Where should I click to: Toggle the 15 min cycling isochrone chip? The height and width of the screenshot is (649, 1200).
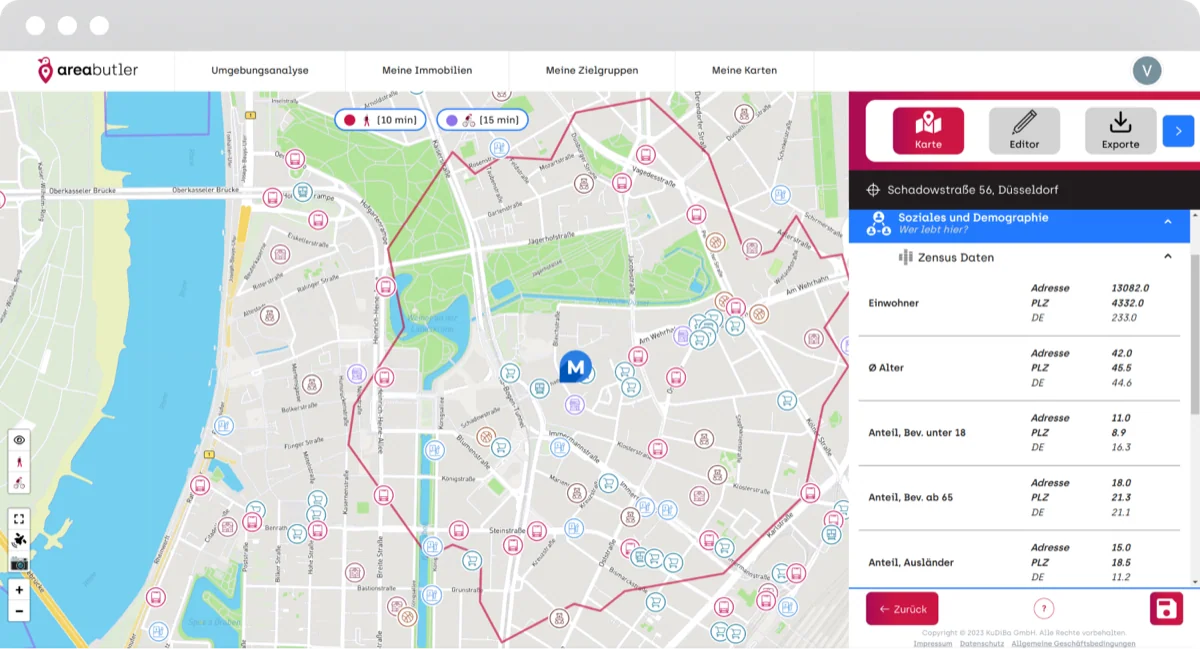[482, 120]
